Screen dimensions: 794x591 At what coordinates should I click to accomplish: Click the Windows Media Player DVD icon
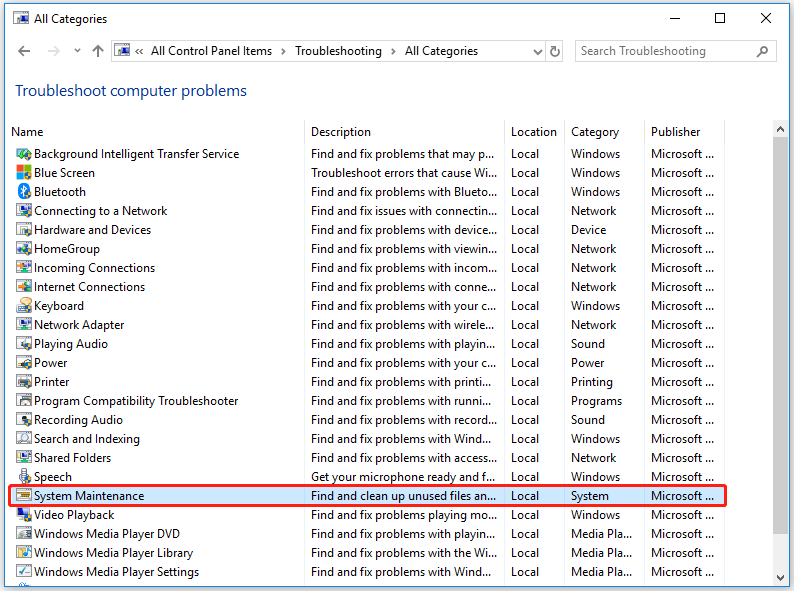pos(24,534)
